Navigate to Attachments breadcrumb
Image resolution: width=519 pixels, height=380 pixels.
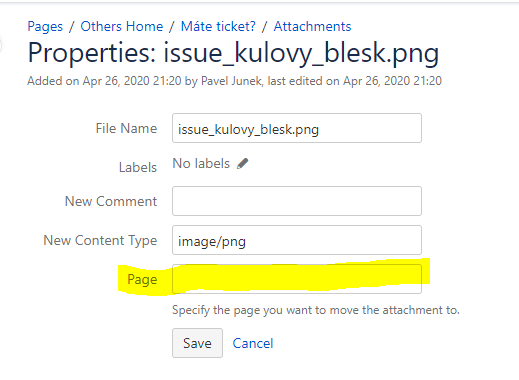pyautogui.click(x=312, y=26)
